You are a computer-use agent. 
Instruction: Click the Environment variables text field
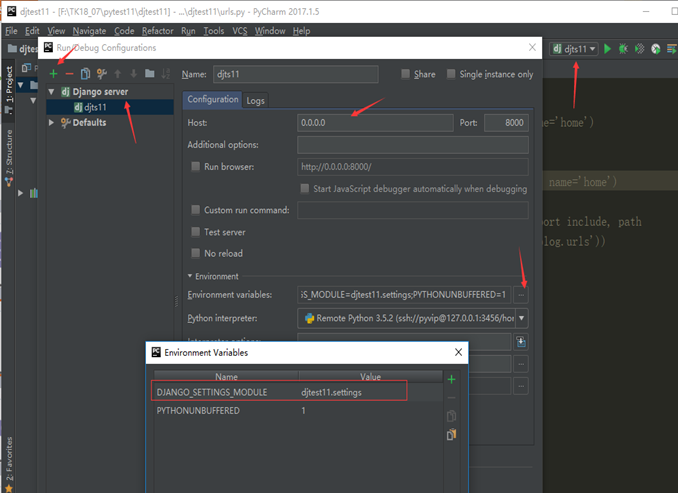click(x=404, y=295)
